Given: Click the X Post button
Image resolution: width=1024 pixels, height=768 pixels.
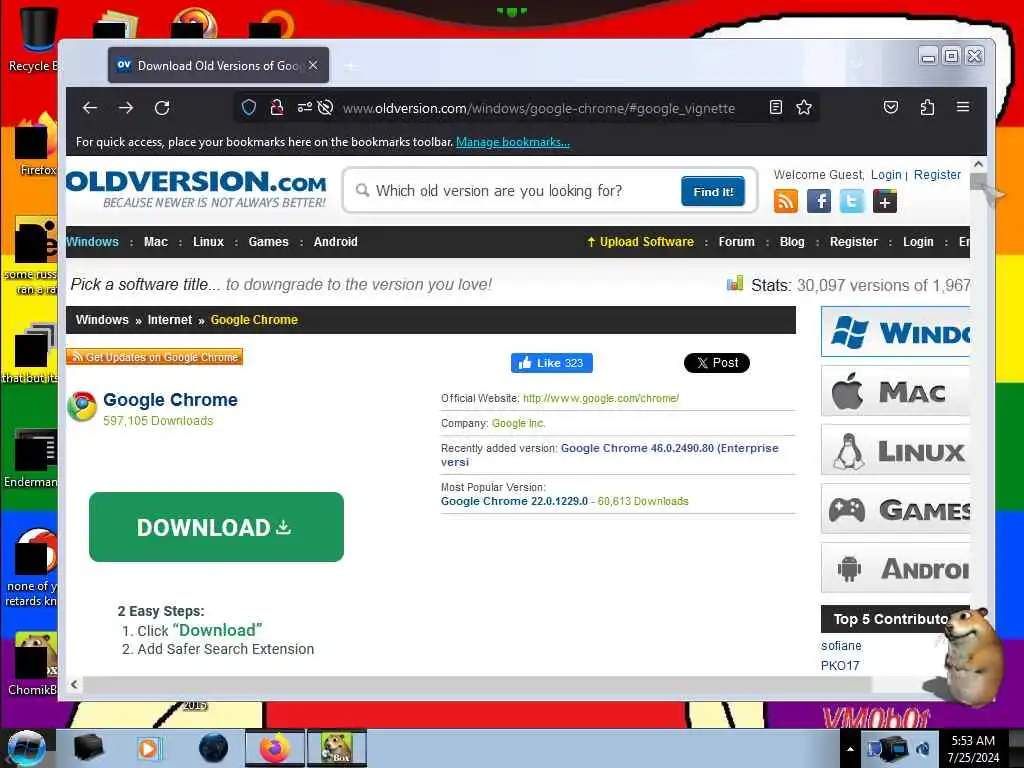Looking at the screenshot, I should 716,363.
